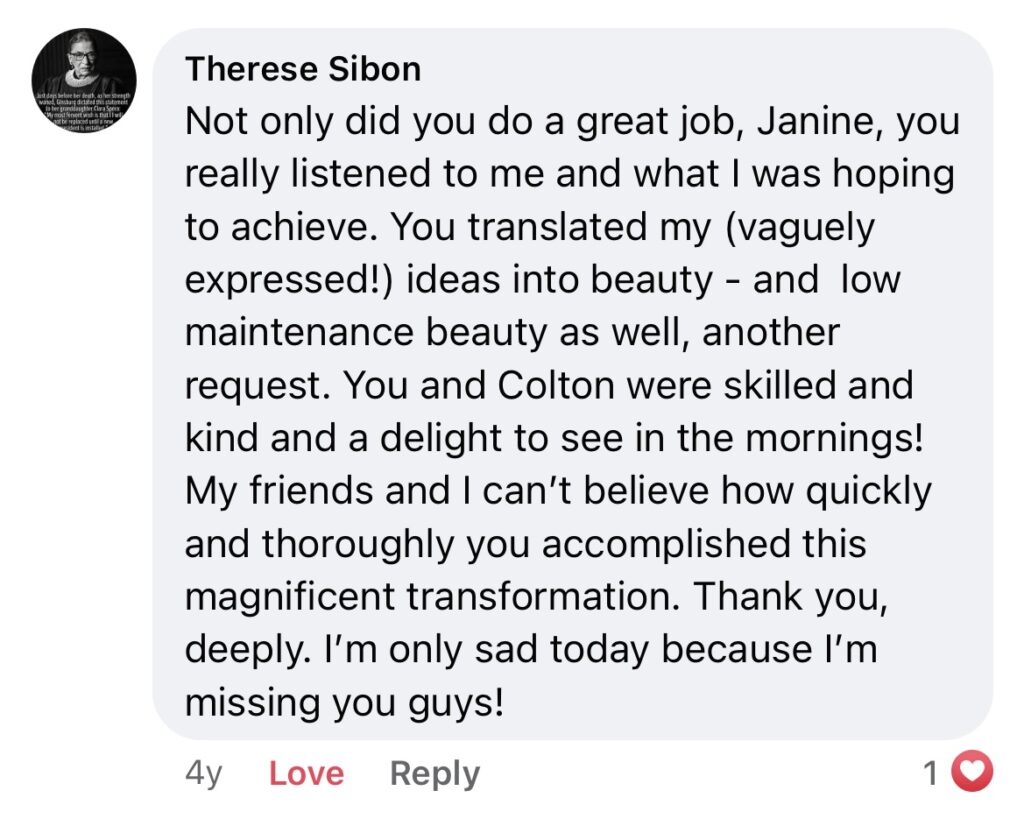View the reaction count of 1
The height and width of the screenshot is (819, 1024).
[931, 773]
